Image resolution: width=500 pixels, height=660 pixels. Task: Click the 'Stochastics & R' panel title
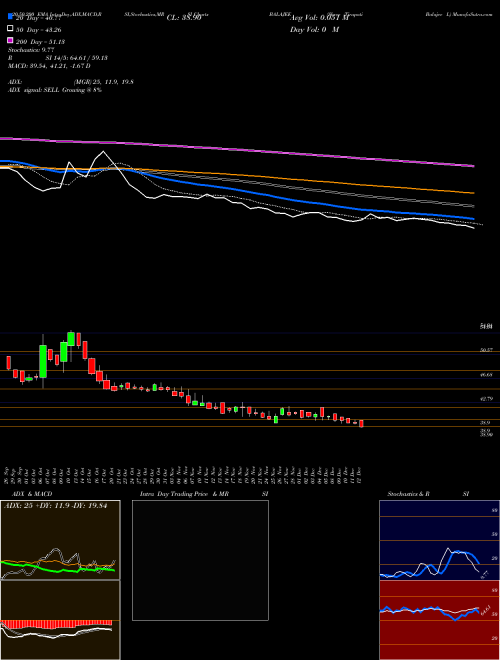click(409, 494)
